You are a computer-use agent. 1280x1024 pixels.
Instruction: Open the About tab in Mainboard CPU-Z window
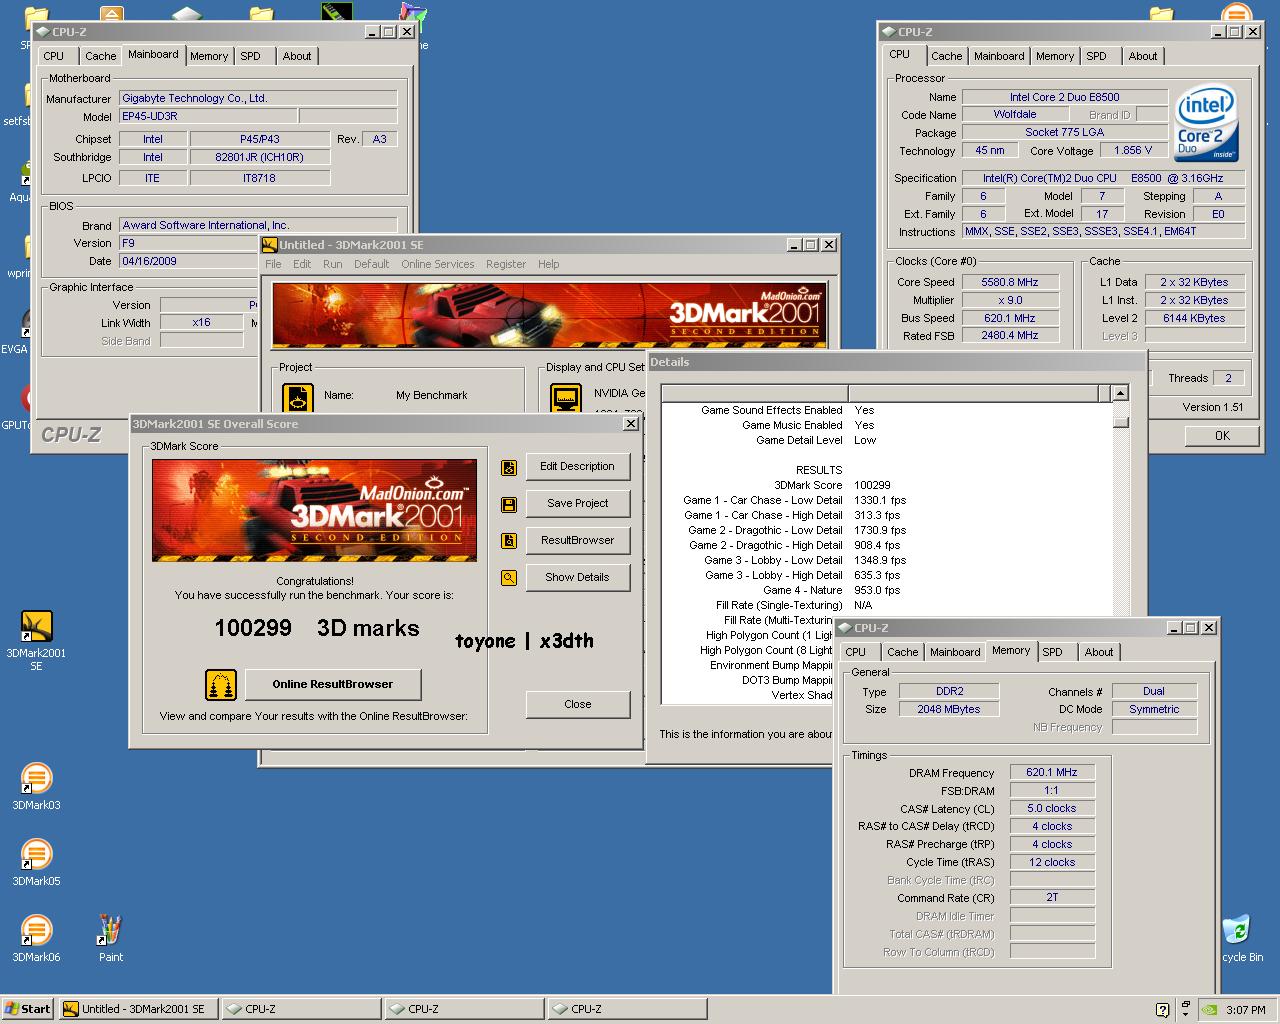coord(296,56)
